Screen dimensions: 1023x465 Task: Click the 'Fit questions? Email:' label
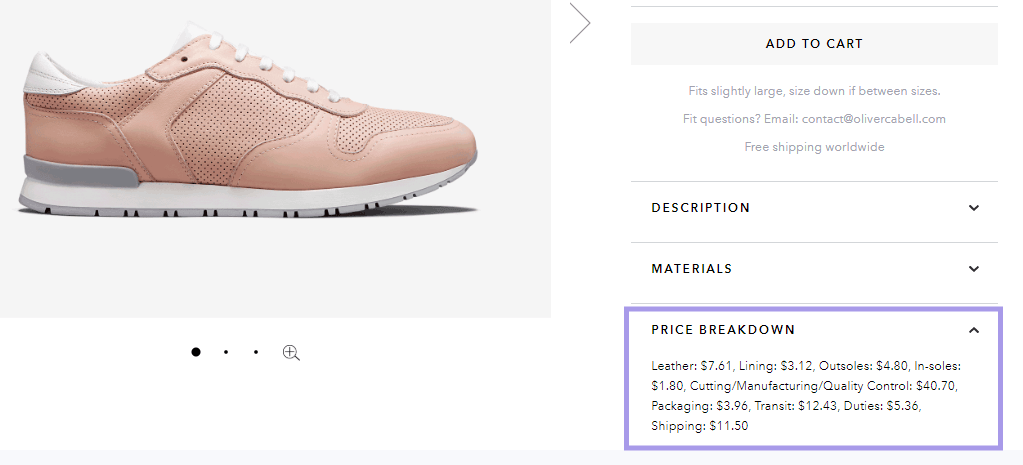click(x=741, y=119)
